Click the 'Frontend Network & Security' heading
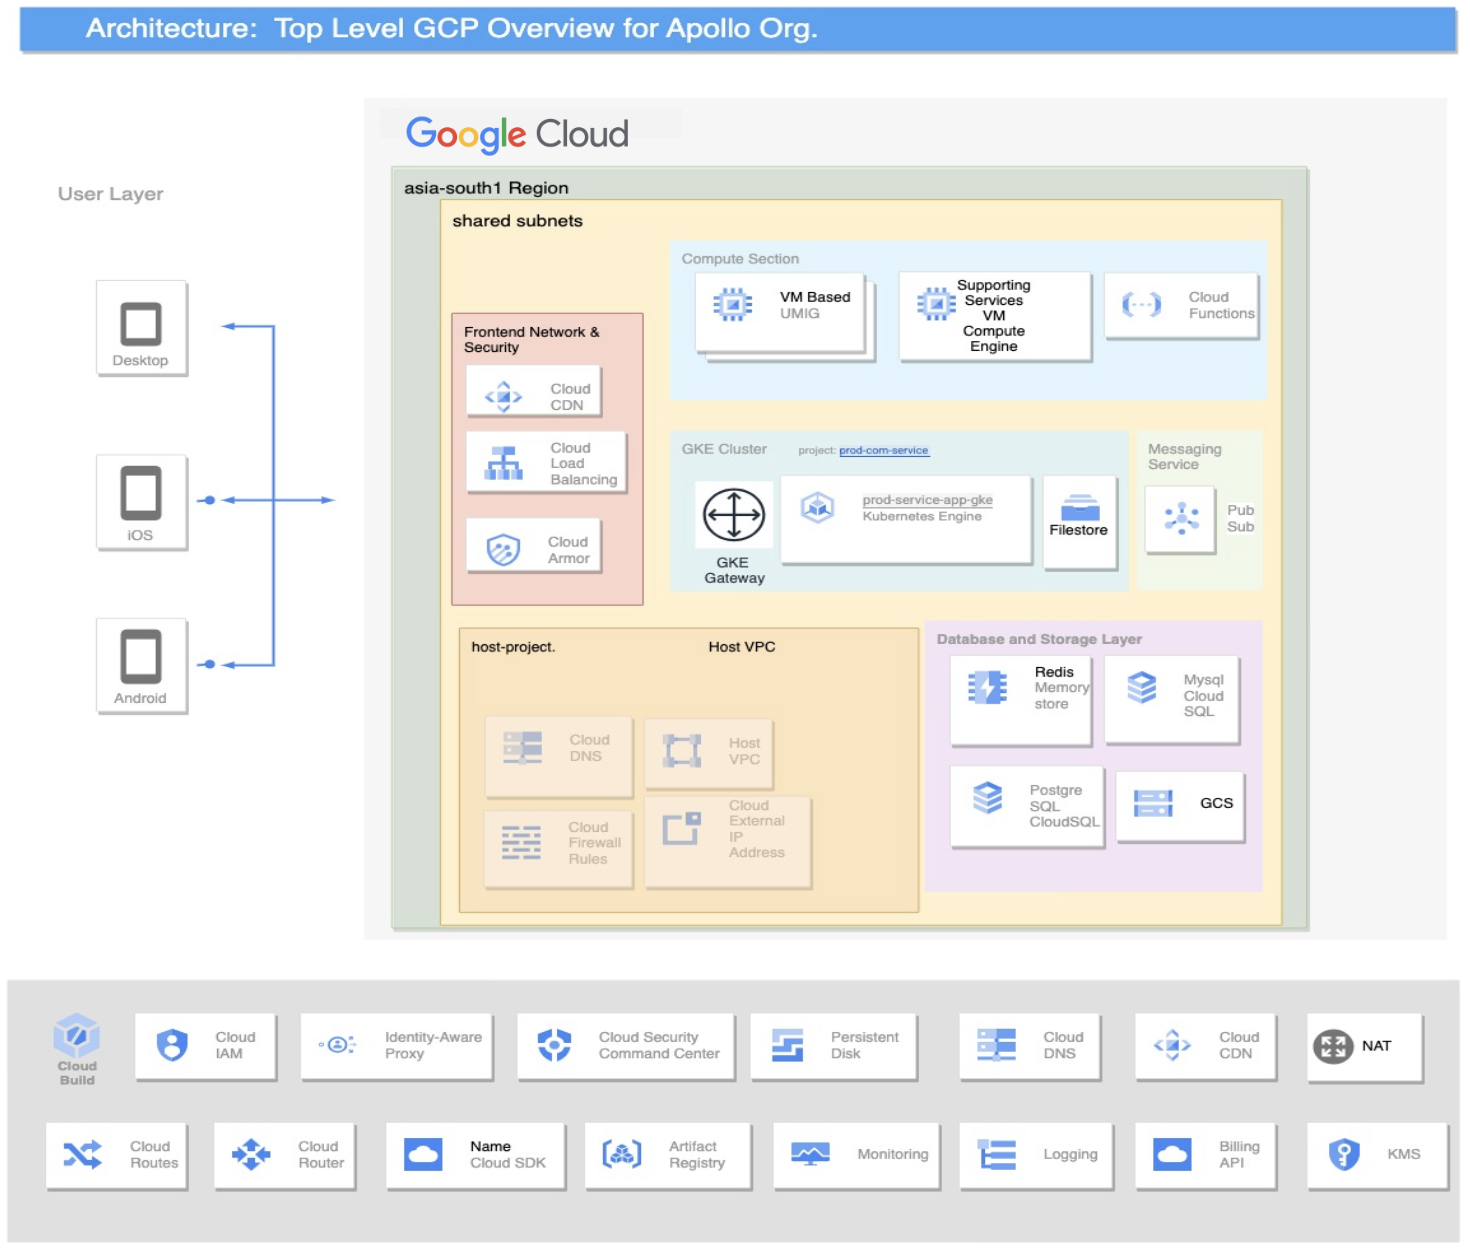 click(532, 340)
